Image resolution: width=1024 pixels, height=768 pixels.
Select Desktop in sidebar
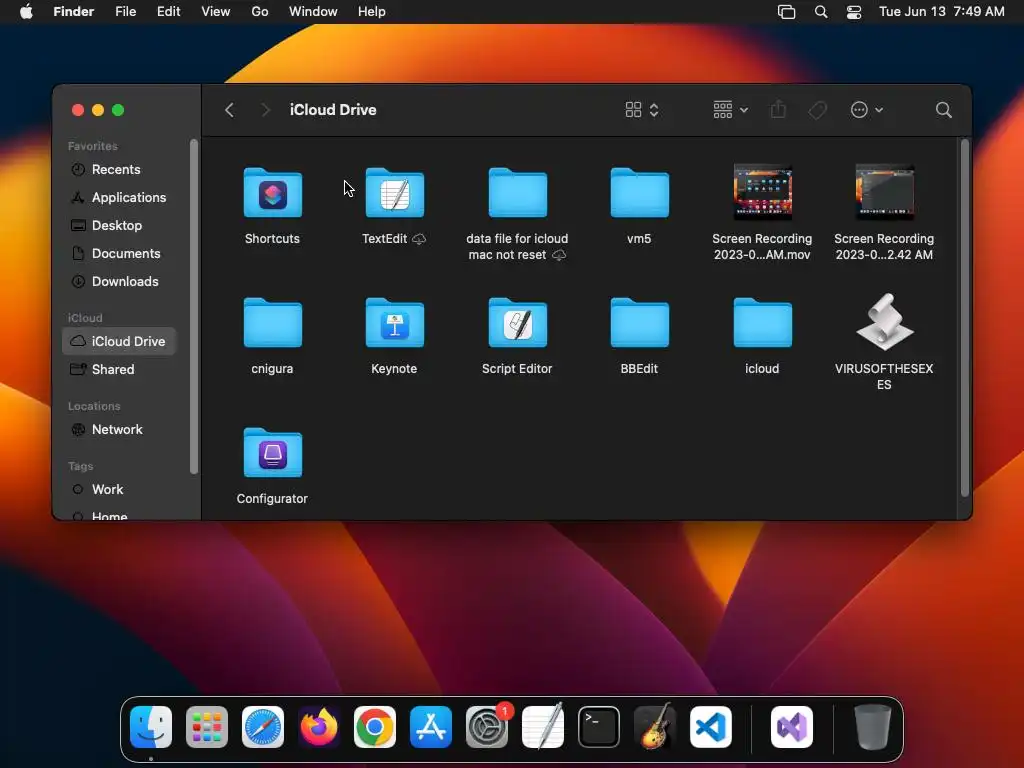point(119,225)
